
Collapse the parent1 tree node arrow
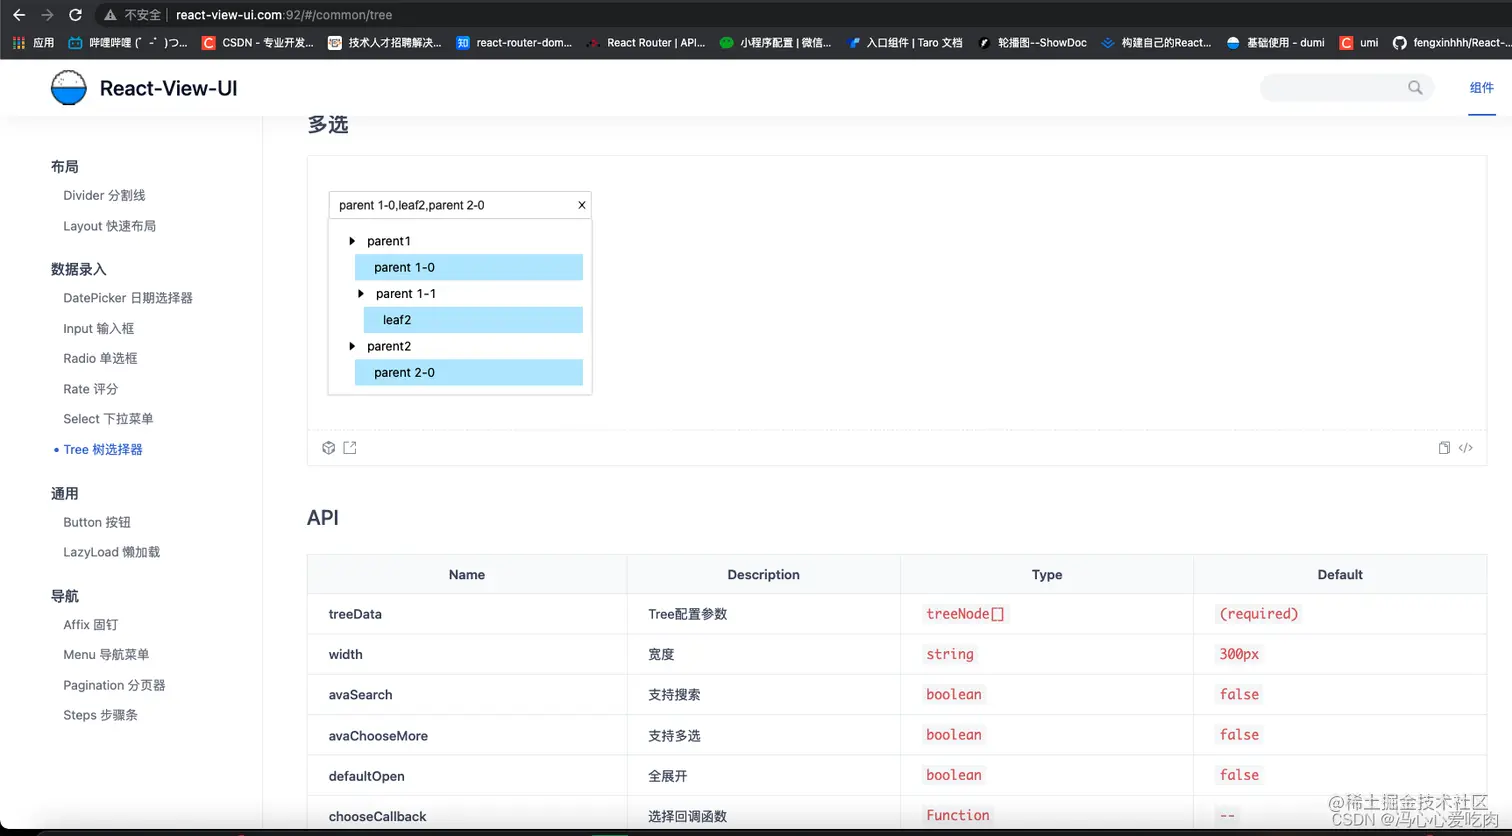point(352,241)
